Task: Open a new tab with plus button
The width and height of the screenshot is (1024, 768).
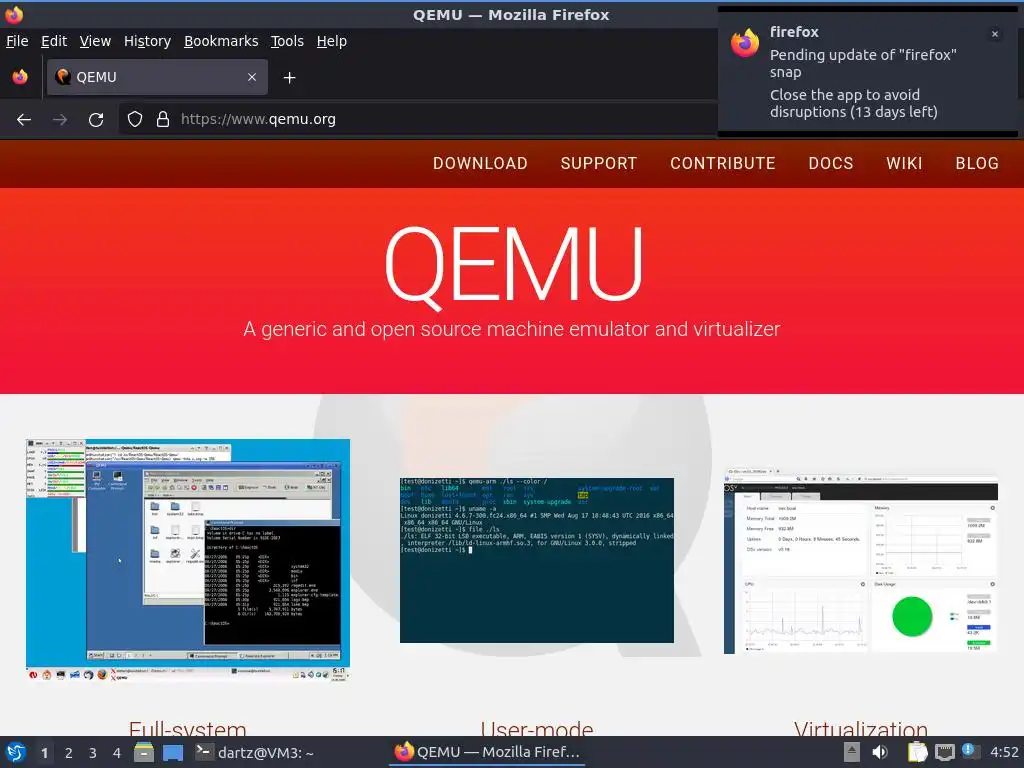Action: [x=289, y=78]
